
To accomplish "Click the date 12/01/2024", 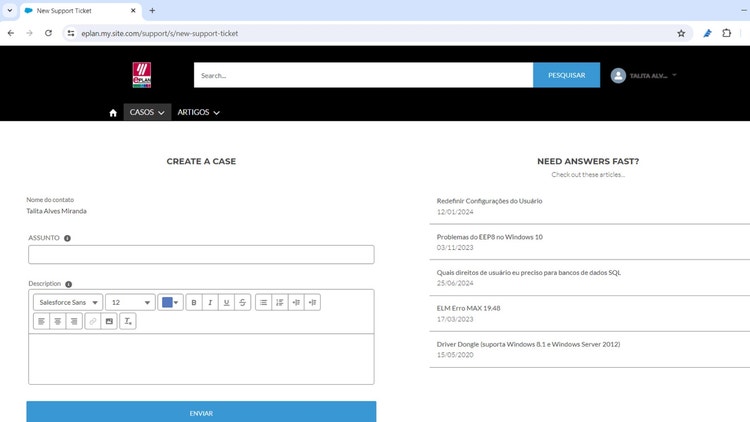I will 455,212.
